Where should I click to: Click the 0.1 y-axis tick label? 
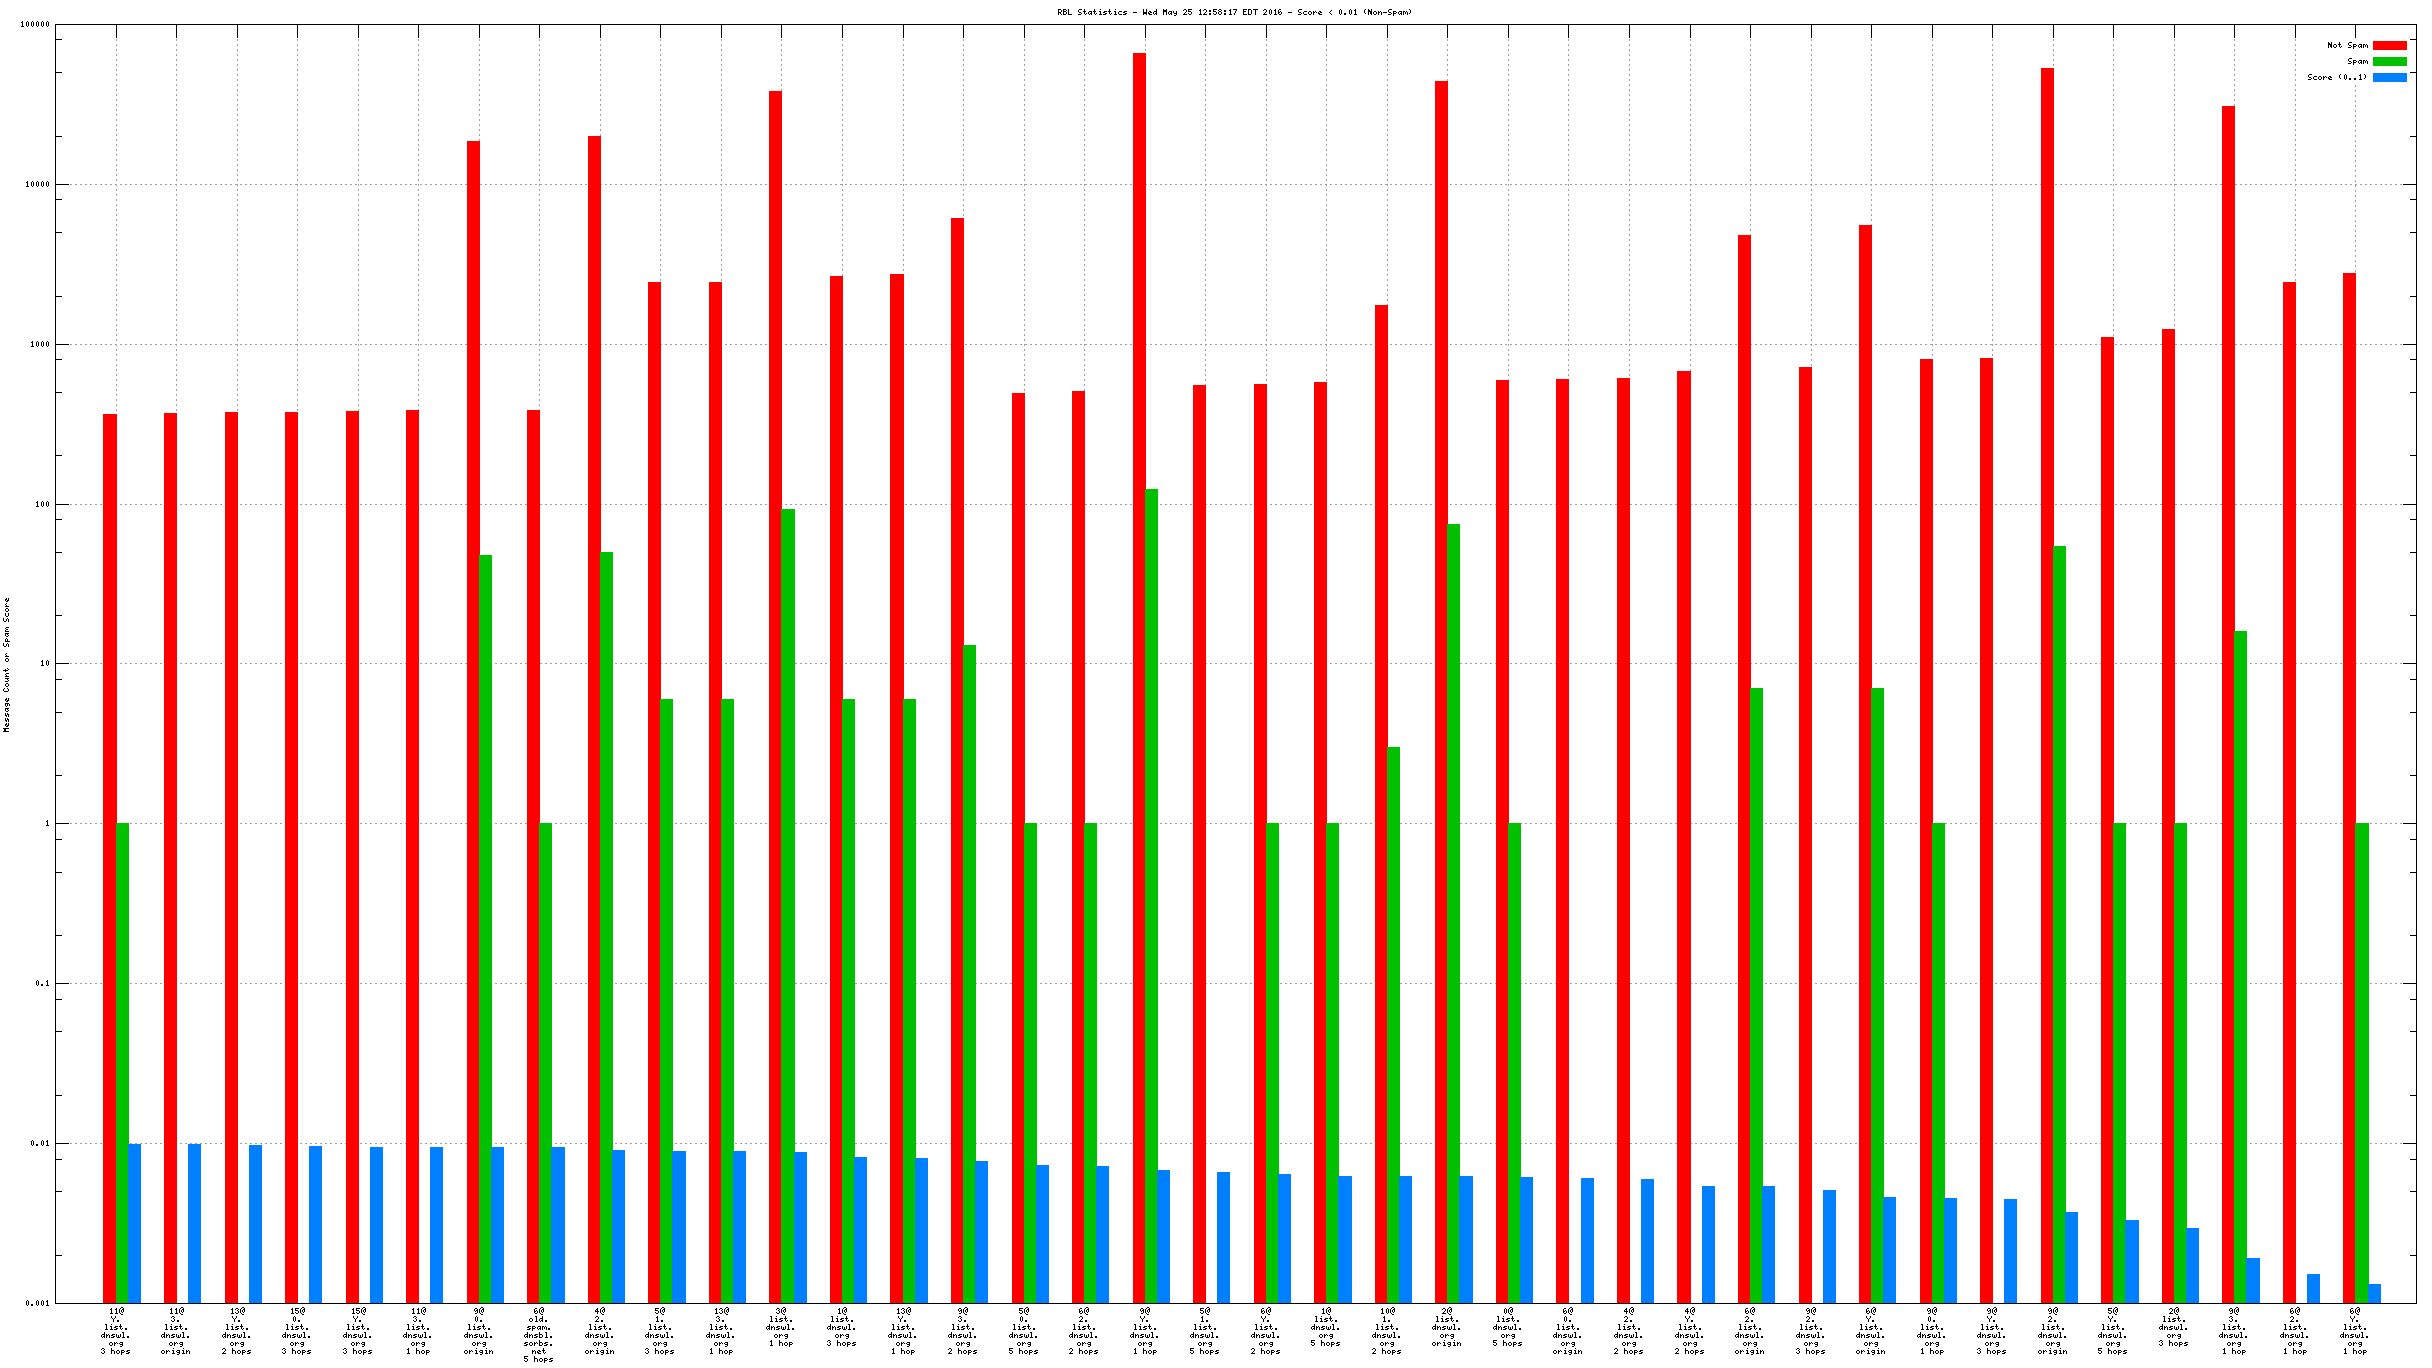41,983
